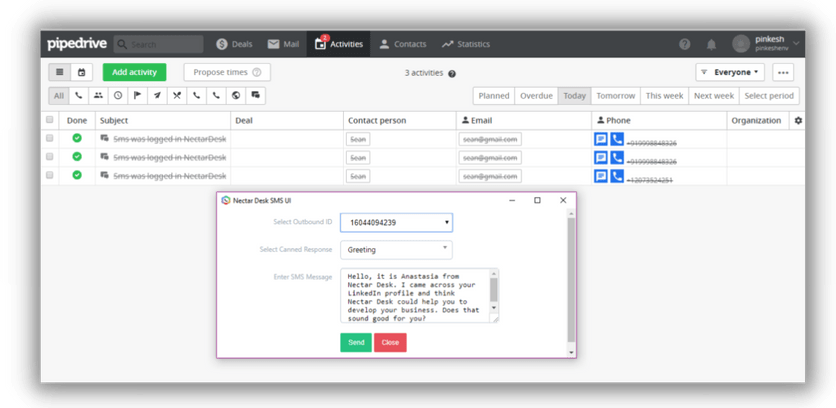
Task: Click the Add activity button
Action: coord(134,72)
